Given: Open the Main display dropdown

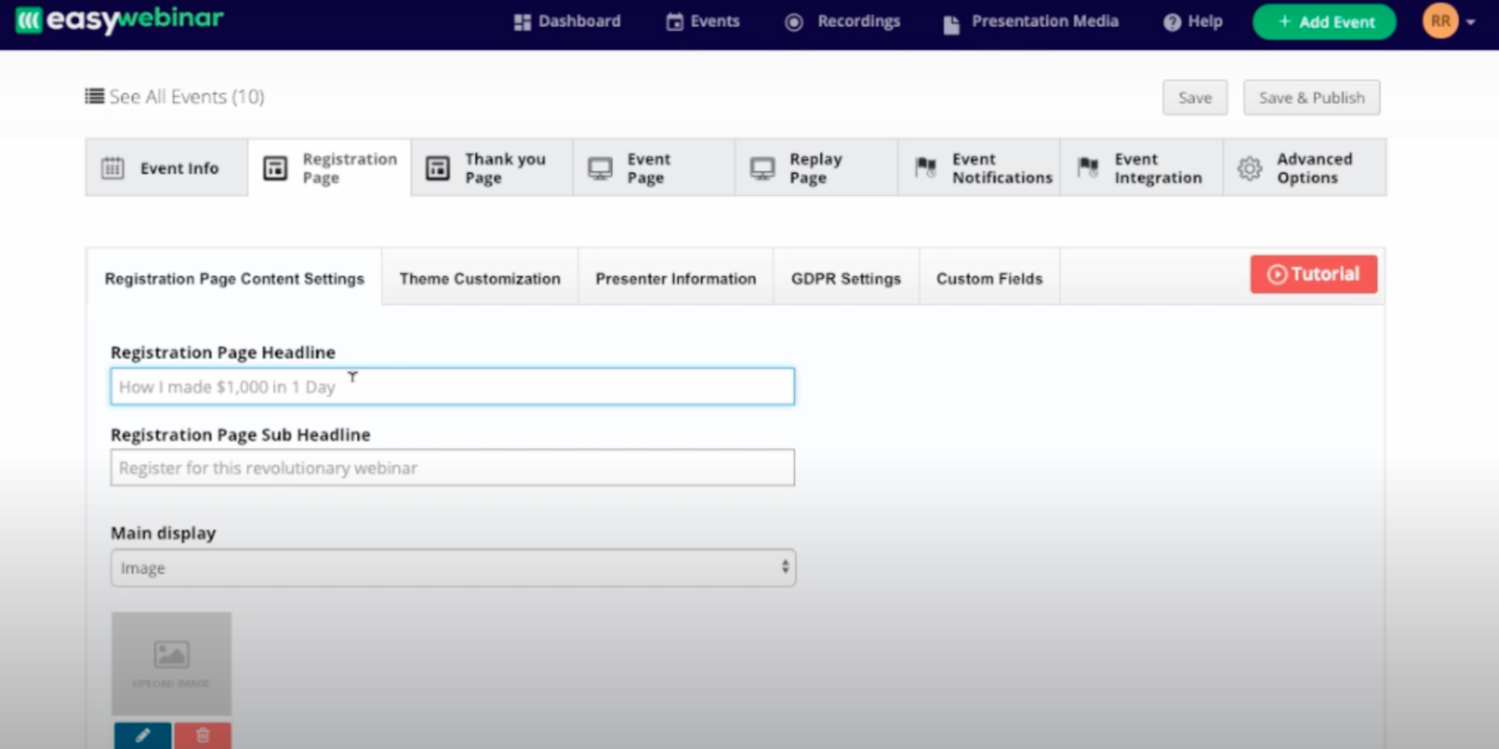Looking at the screenshot, I should (x=453, y=568).
